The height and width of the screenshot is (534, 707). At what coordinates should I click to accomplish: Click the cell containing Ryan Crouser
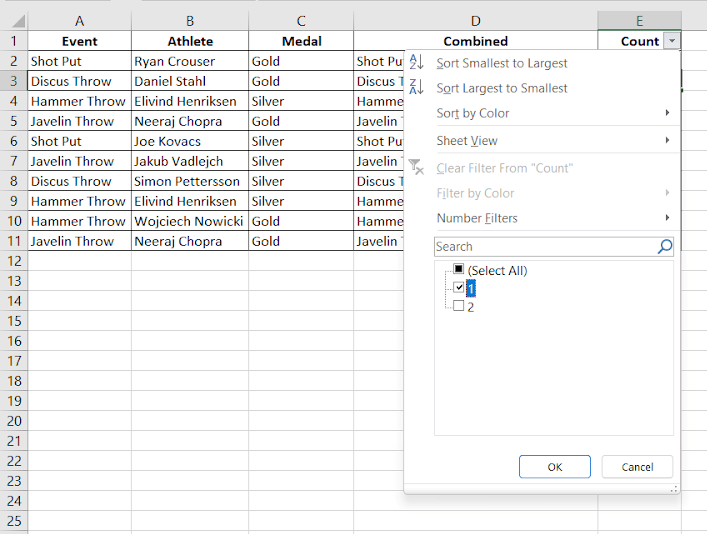(x=190, y=61)
